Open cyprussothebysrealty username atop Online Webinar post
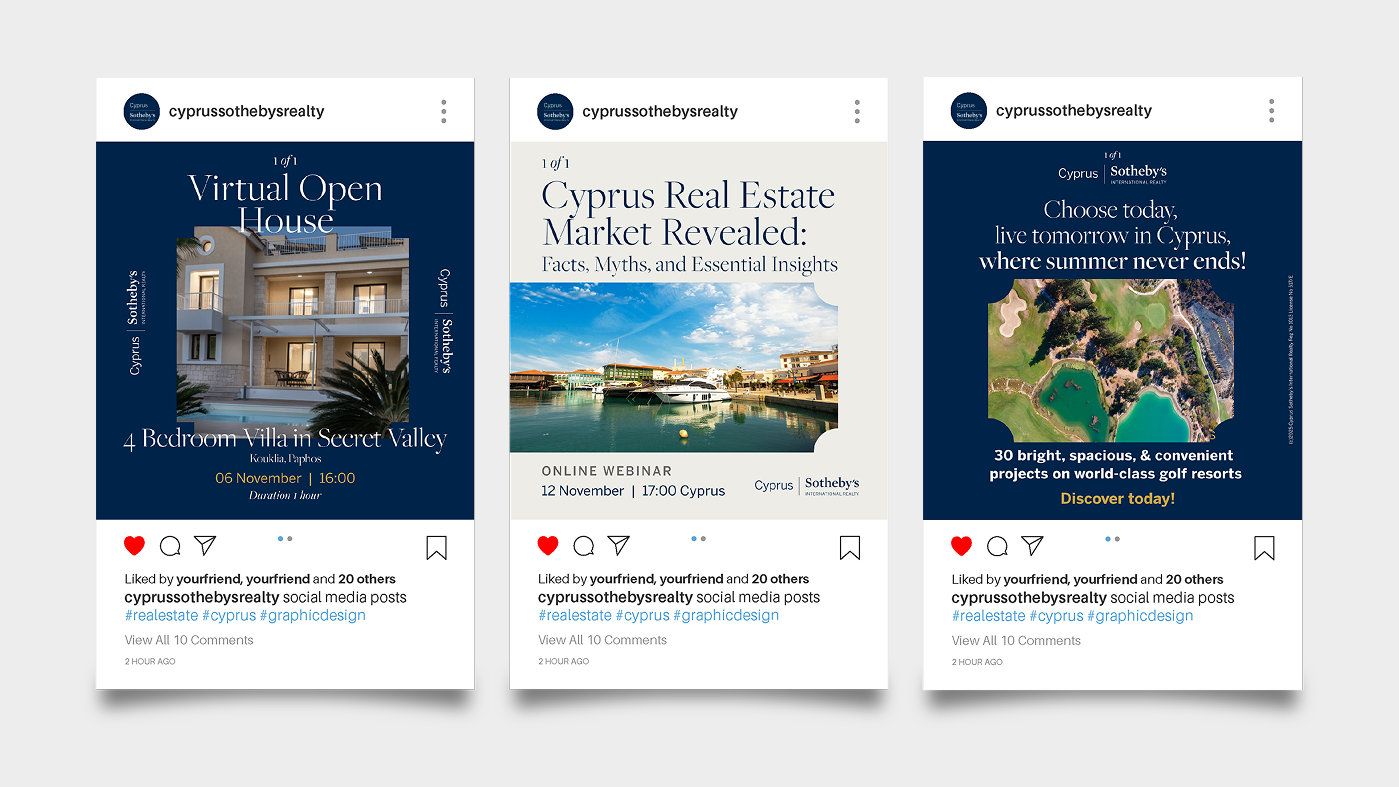The width and height of the screenshot is (1399, 787). click(x=660, y=111)
